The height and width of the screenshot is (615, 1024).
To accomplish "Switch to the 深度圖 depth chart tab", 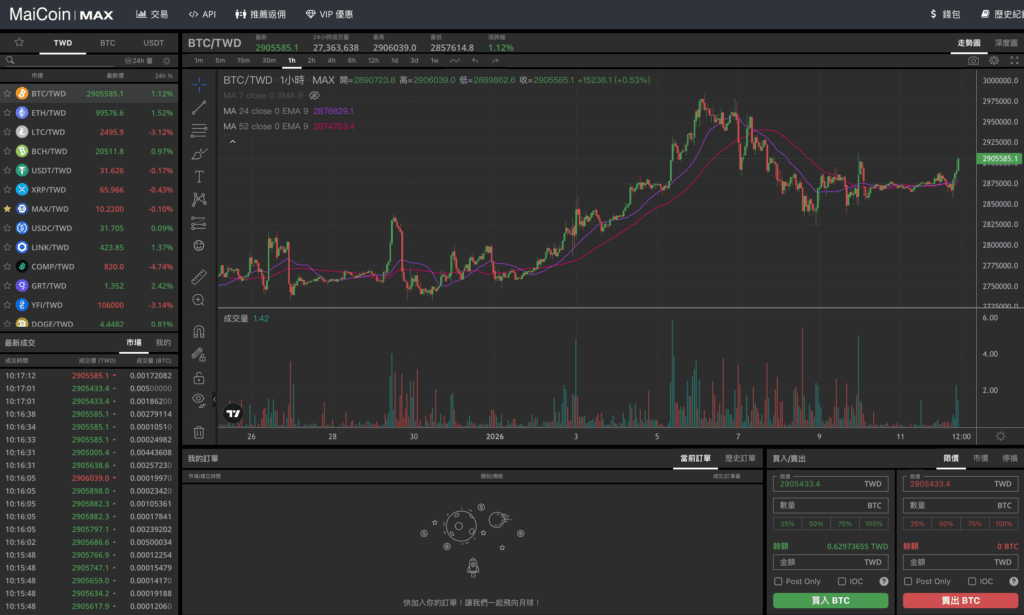I will point(1005,44).
